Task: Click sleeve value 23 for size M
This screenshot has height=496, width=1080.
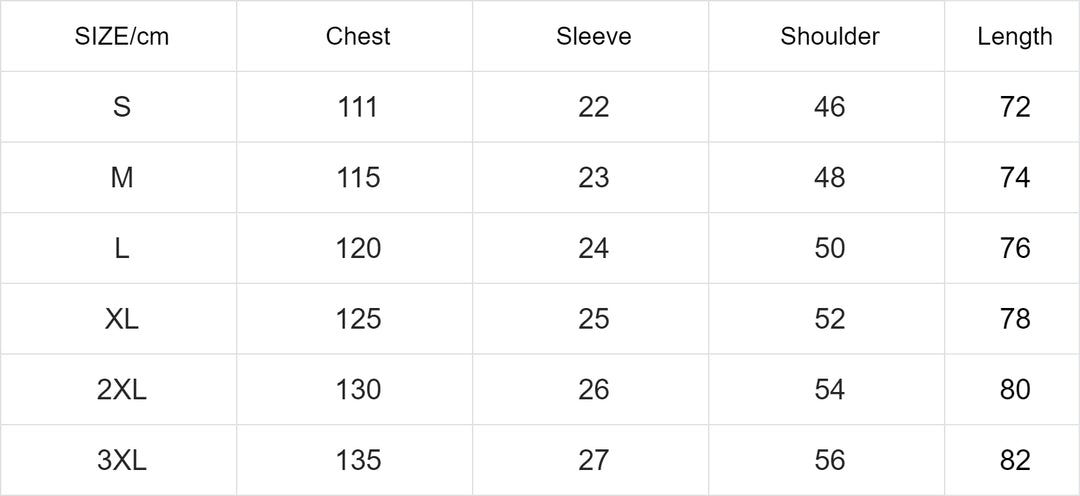Action: [594, 178]
